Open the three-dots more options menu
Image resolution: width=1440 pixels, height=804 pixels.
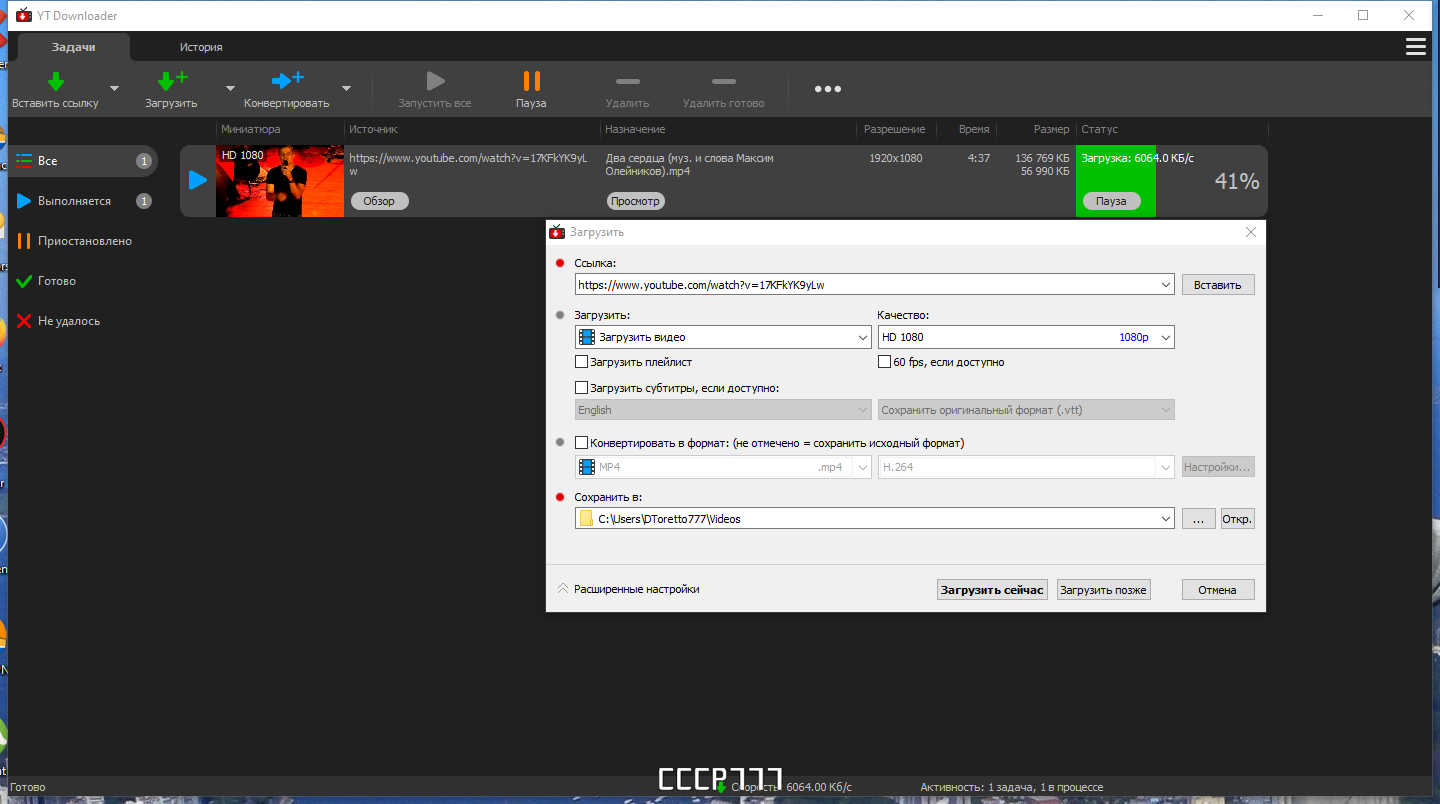827,89
